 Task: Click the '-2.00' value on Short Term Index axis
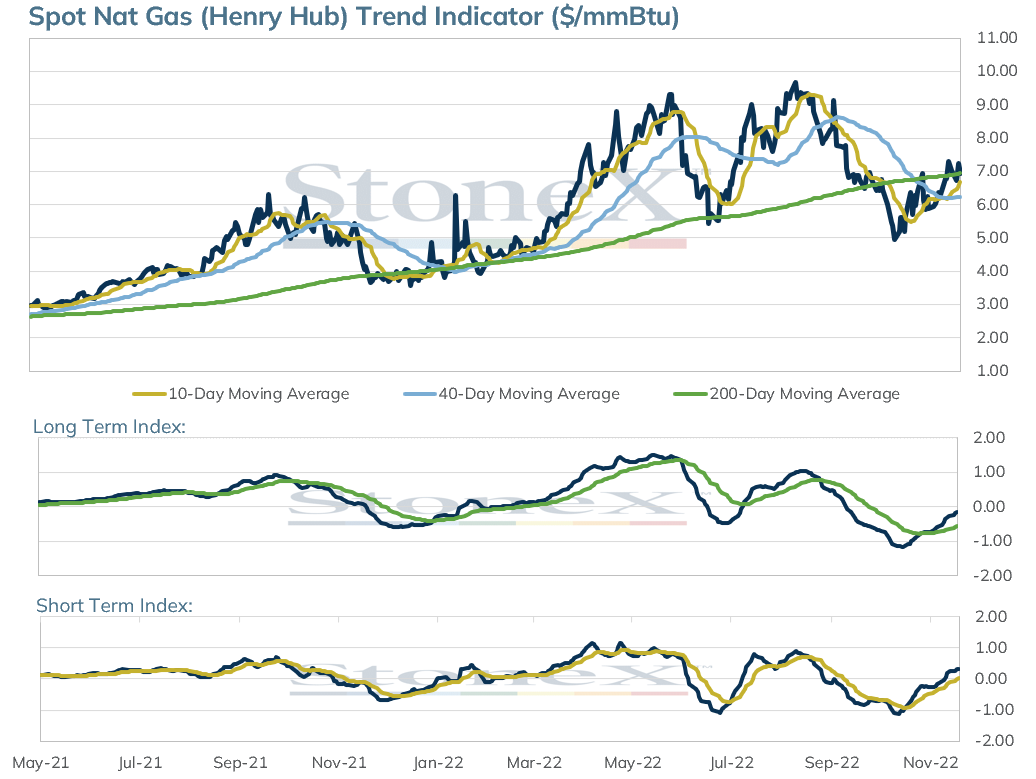[994, 741]
